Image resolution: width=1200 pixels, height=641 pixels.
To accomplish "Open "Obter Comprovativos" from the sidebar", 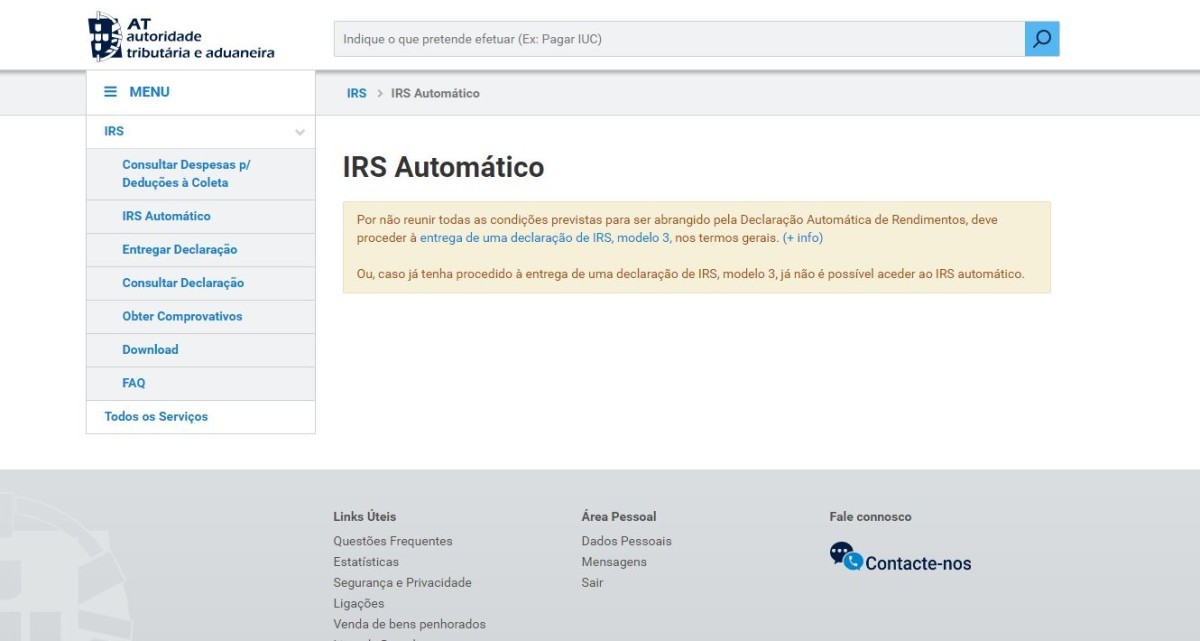I will click(180, 316).
